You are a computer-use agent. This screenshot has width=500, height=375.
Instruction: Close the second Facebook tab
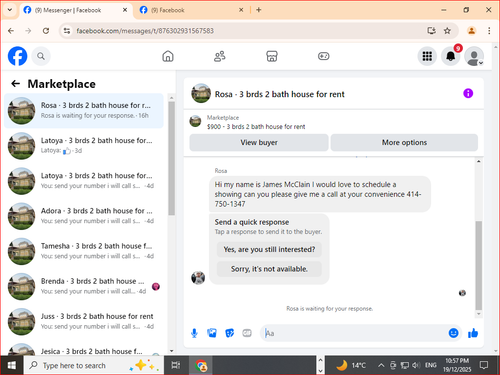tap(241, 10)
